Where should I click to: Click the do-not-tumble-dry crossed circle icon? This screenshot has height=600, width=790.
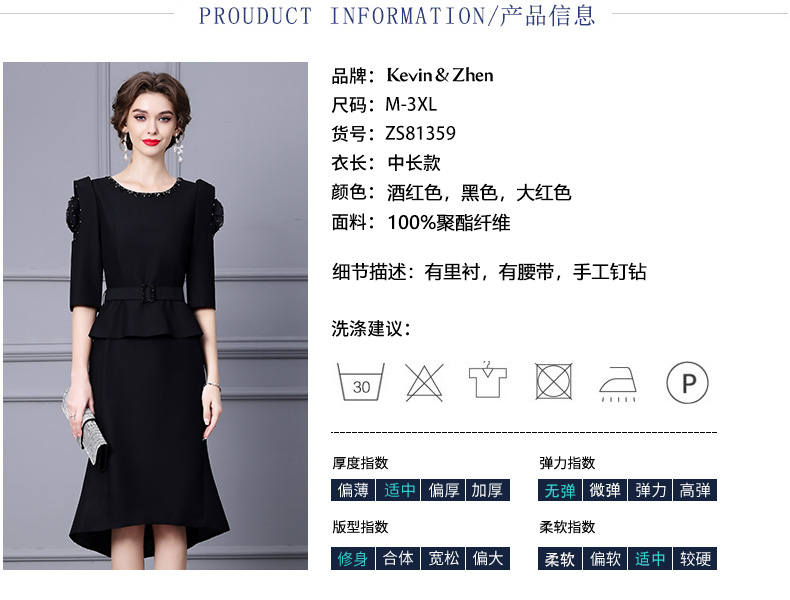553,381
